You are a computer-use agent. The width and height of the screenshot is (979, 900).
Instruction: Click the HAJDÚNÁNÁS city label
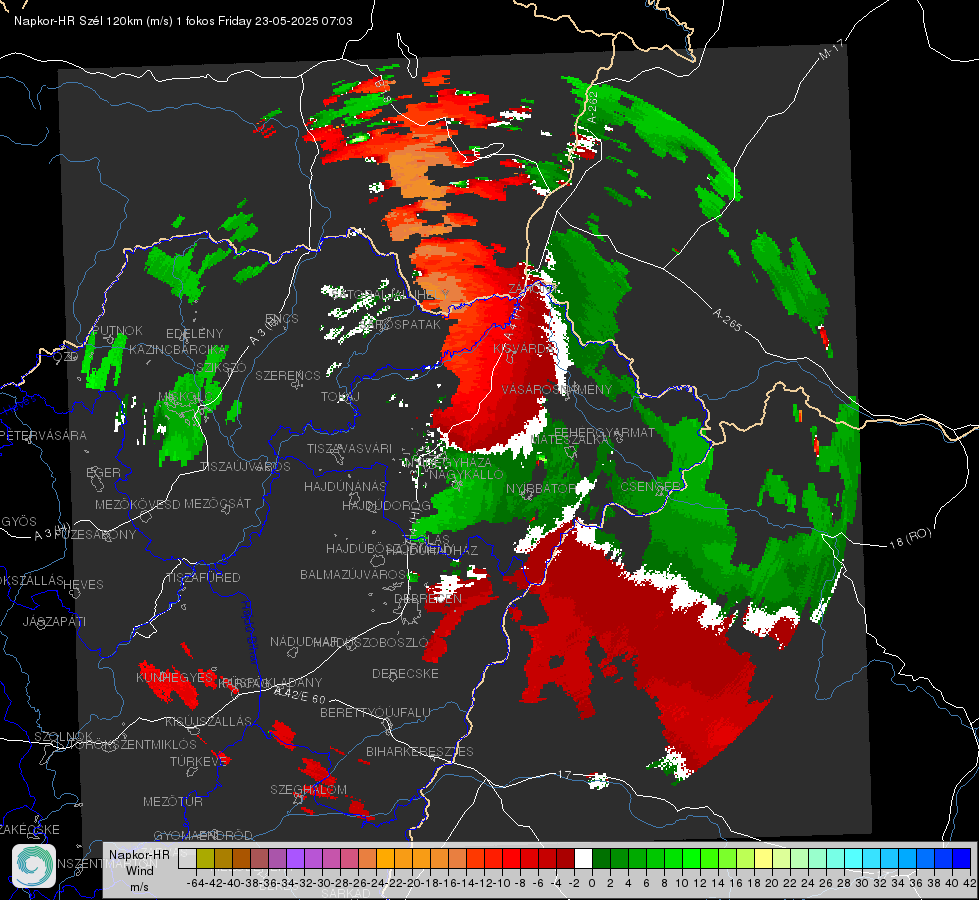tap(345, 486)
